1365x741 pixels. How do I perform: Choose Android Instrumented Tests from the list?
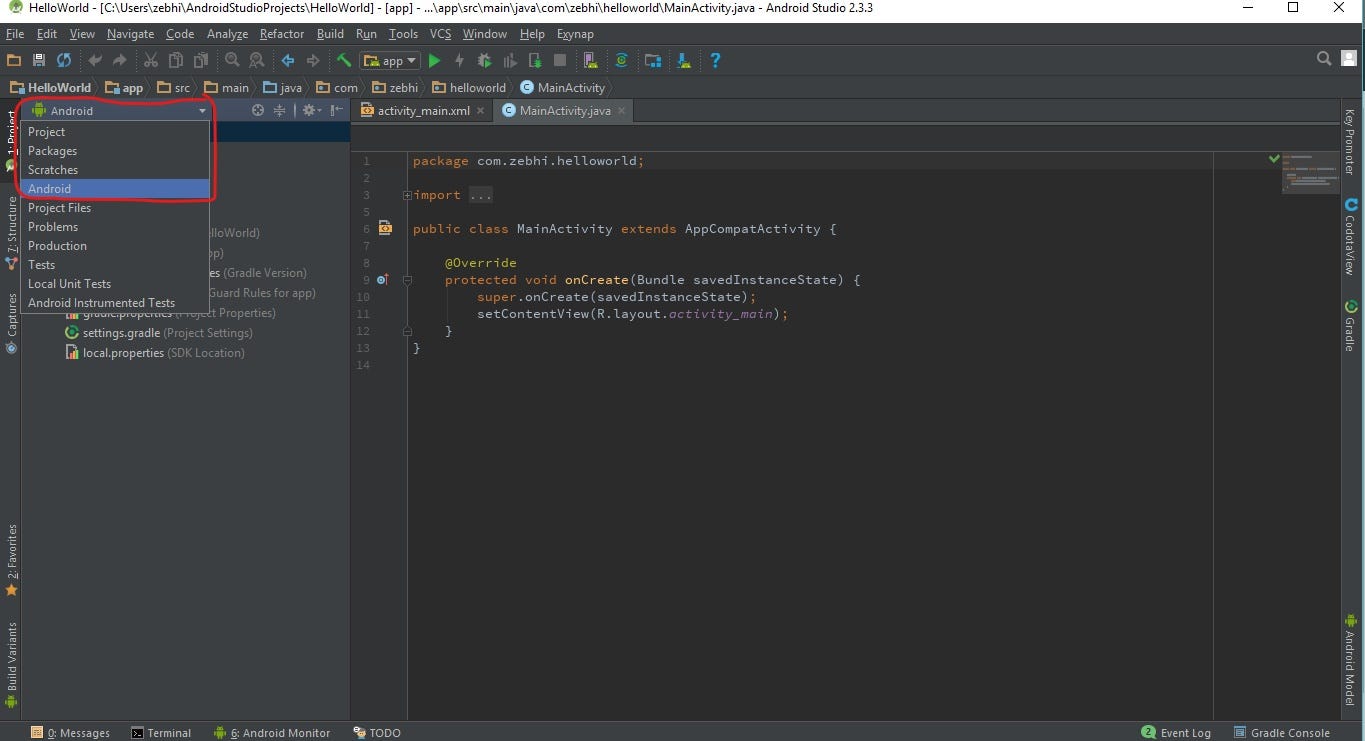(x=115, y=303)
